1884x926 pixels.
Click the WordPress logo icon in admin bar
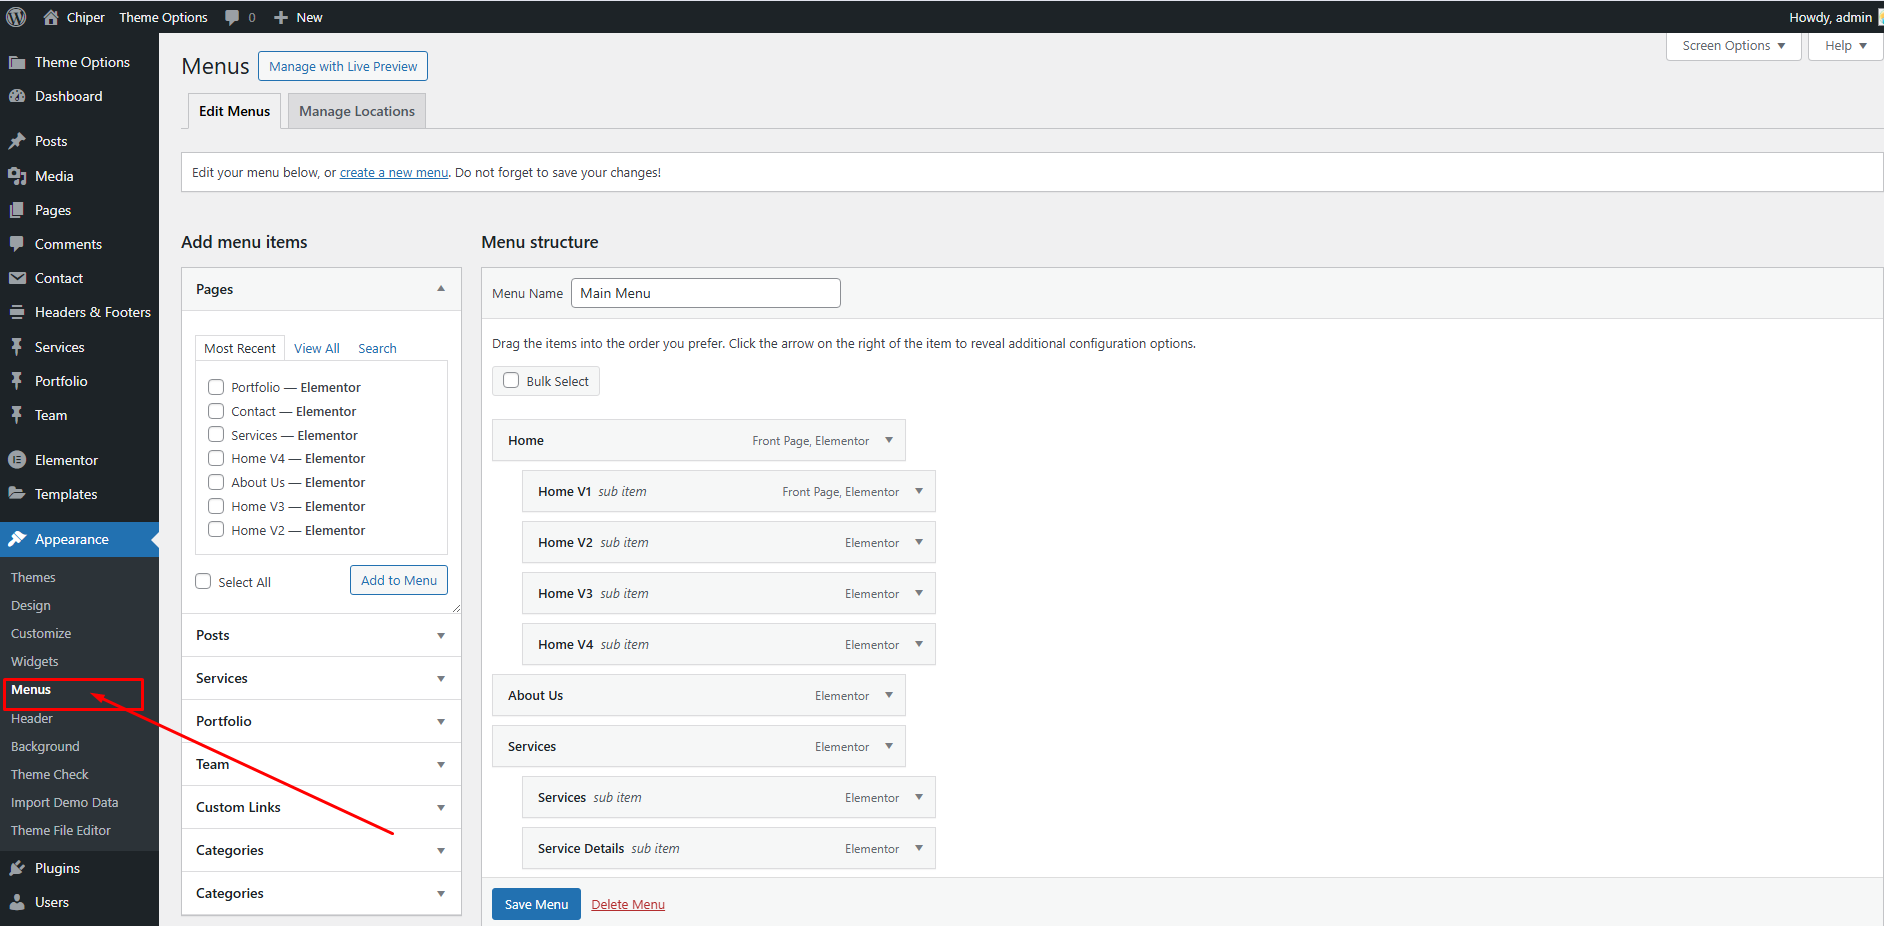point(16,17)
